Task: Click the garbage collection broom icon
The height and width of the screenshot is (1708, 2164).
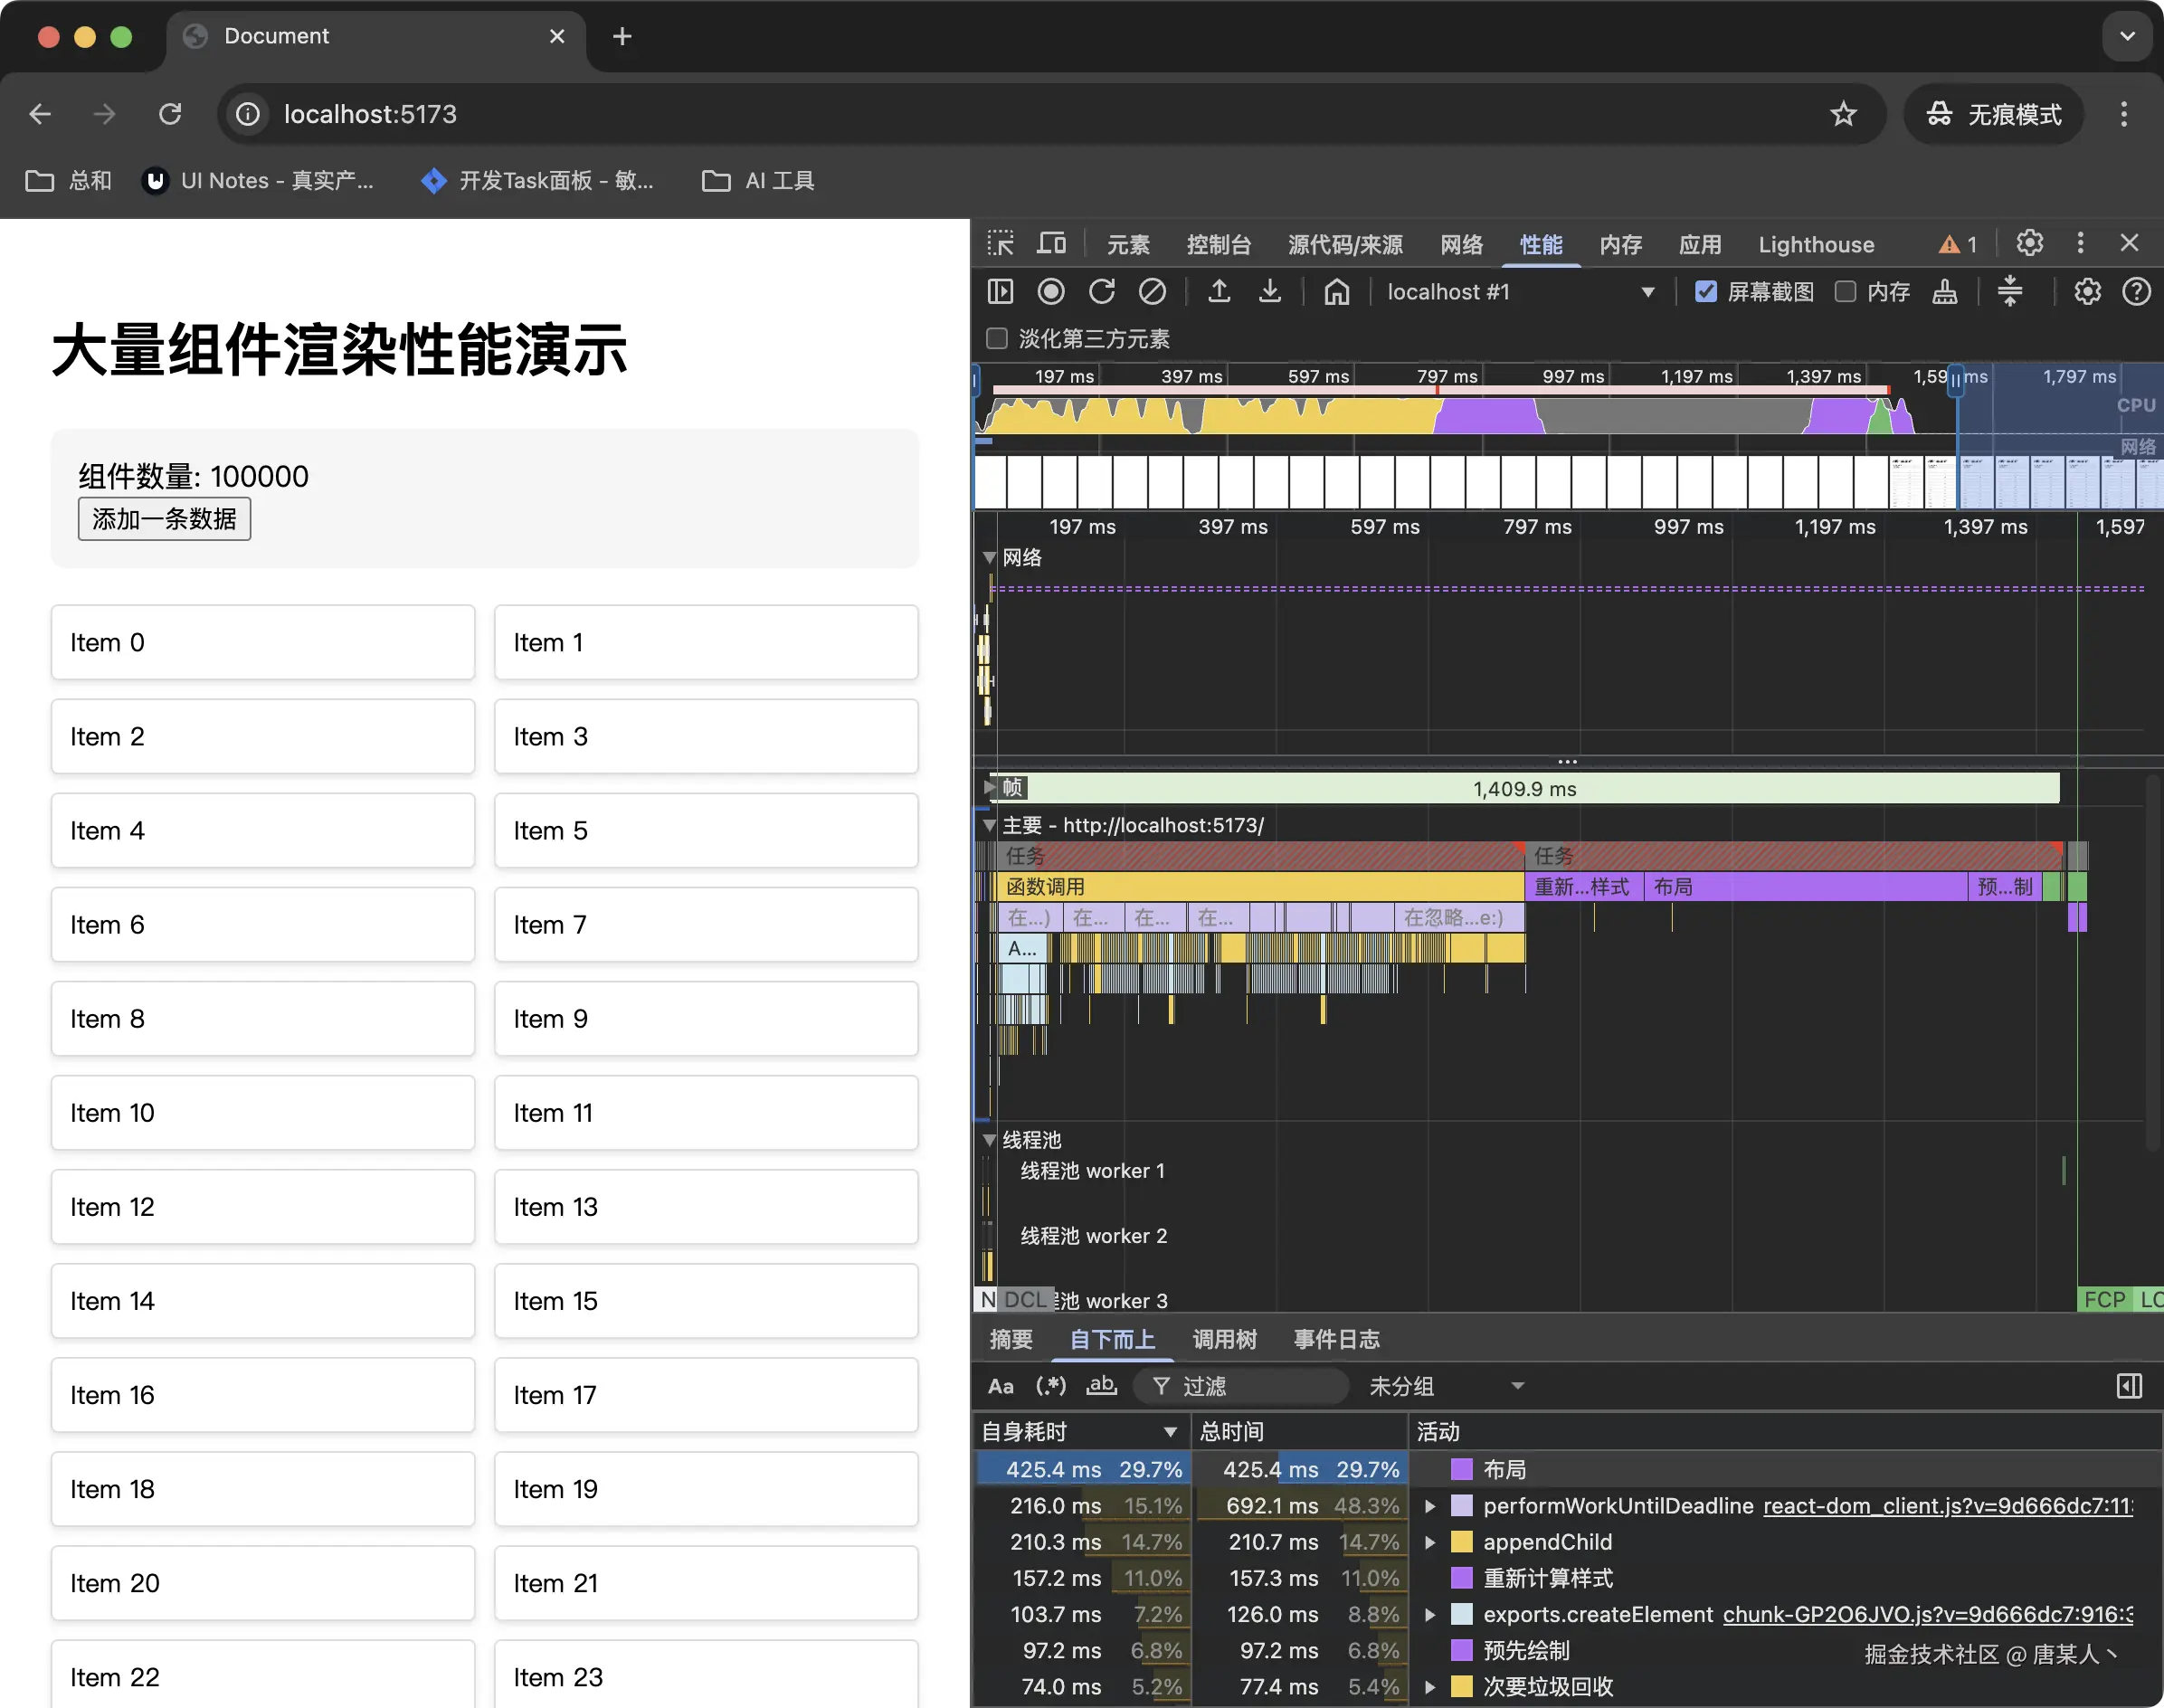Action: [x=1944, y=291]
